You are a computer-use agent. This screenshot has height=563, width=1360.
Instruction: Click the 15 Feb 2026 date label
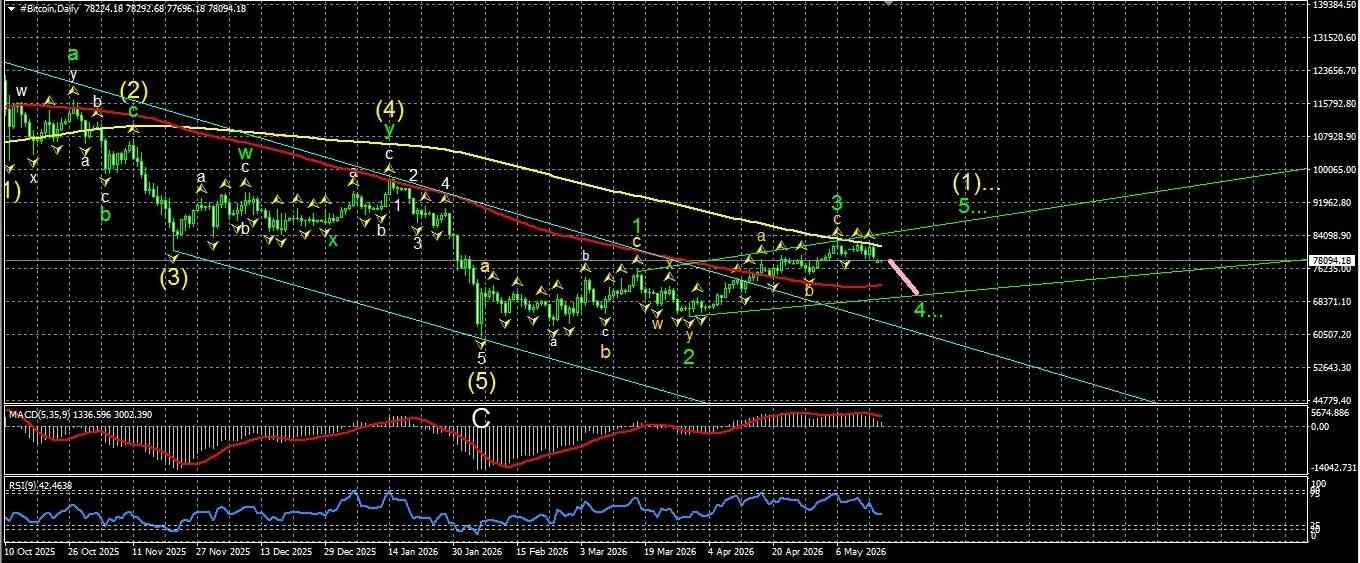click(x=540, y=551)
